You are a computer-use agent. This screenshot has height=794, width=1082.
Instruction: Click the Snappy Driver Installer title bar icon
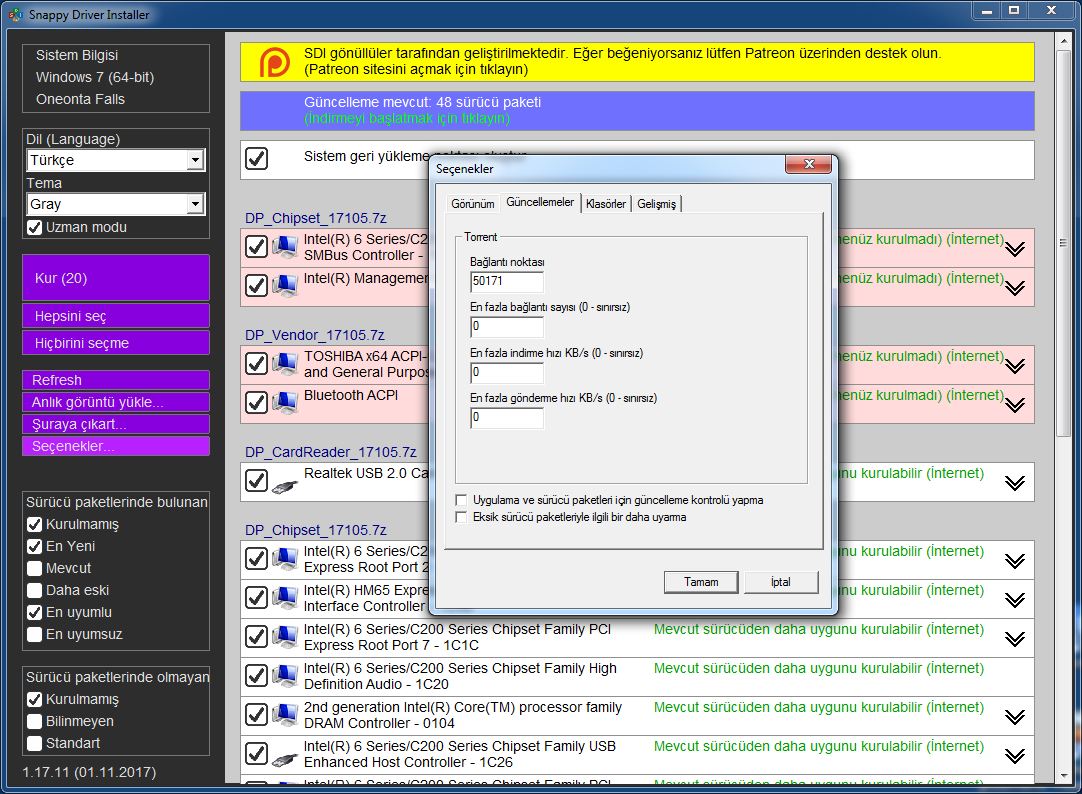tap(15, 14)
